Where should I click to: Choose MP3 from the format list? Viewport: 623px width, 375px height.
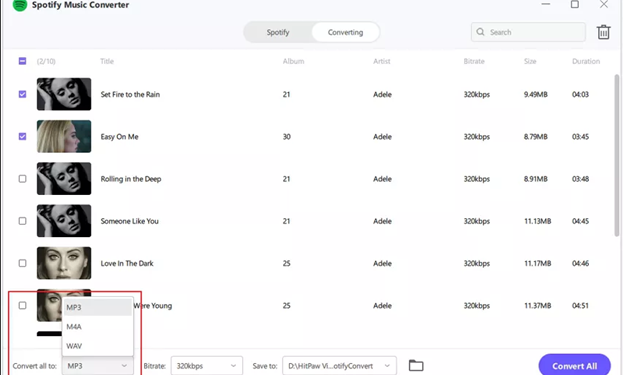98,307
